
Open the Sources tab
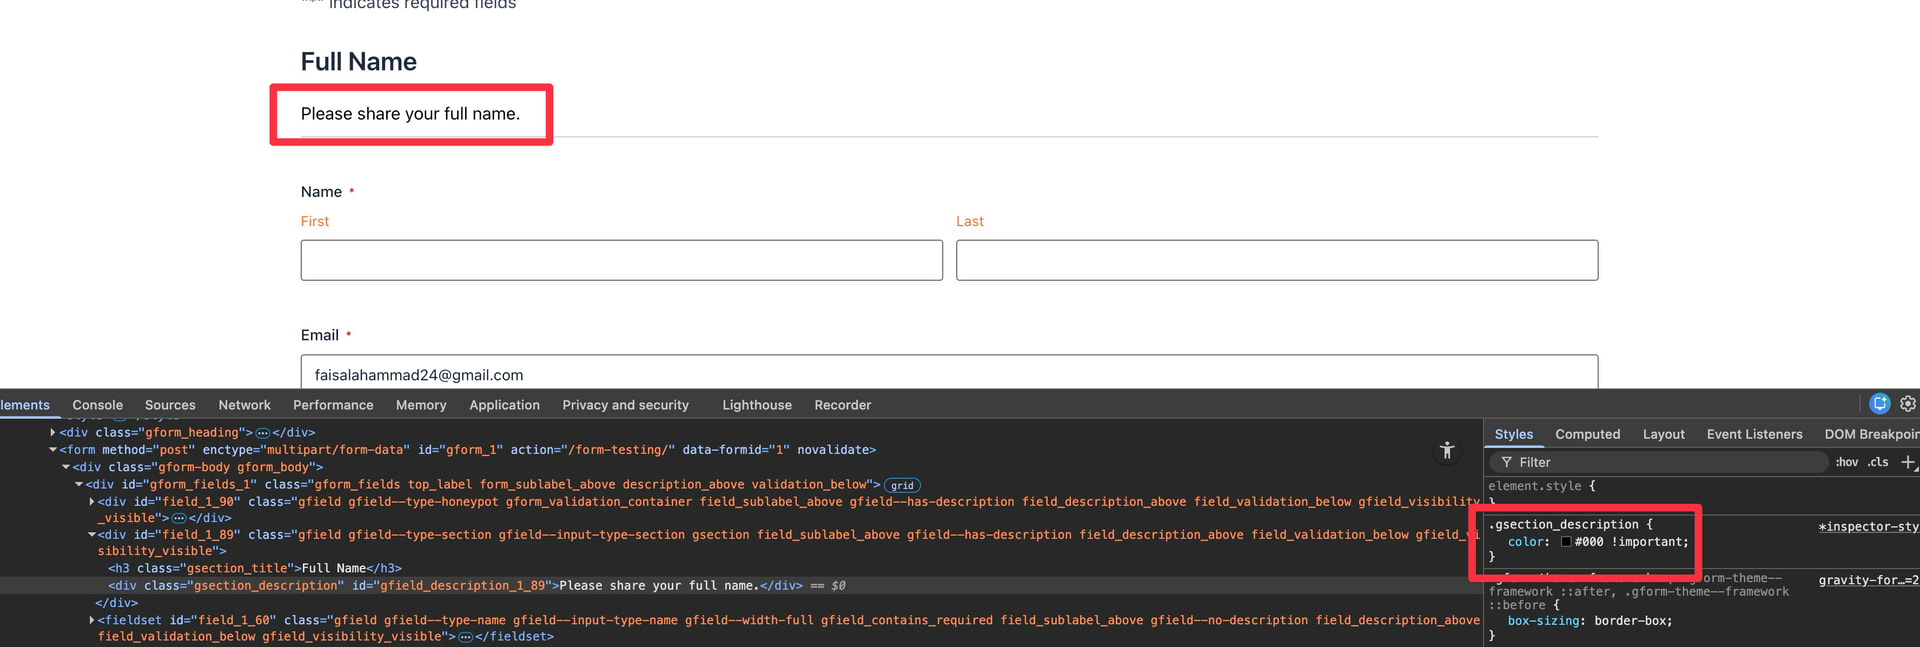[x=170, y=405]
